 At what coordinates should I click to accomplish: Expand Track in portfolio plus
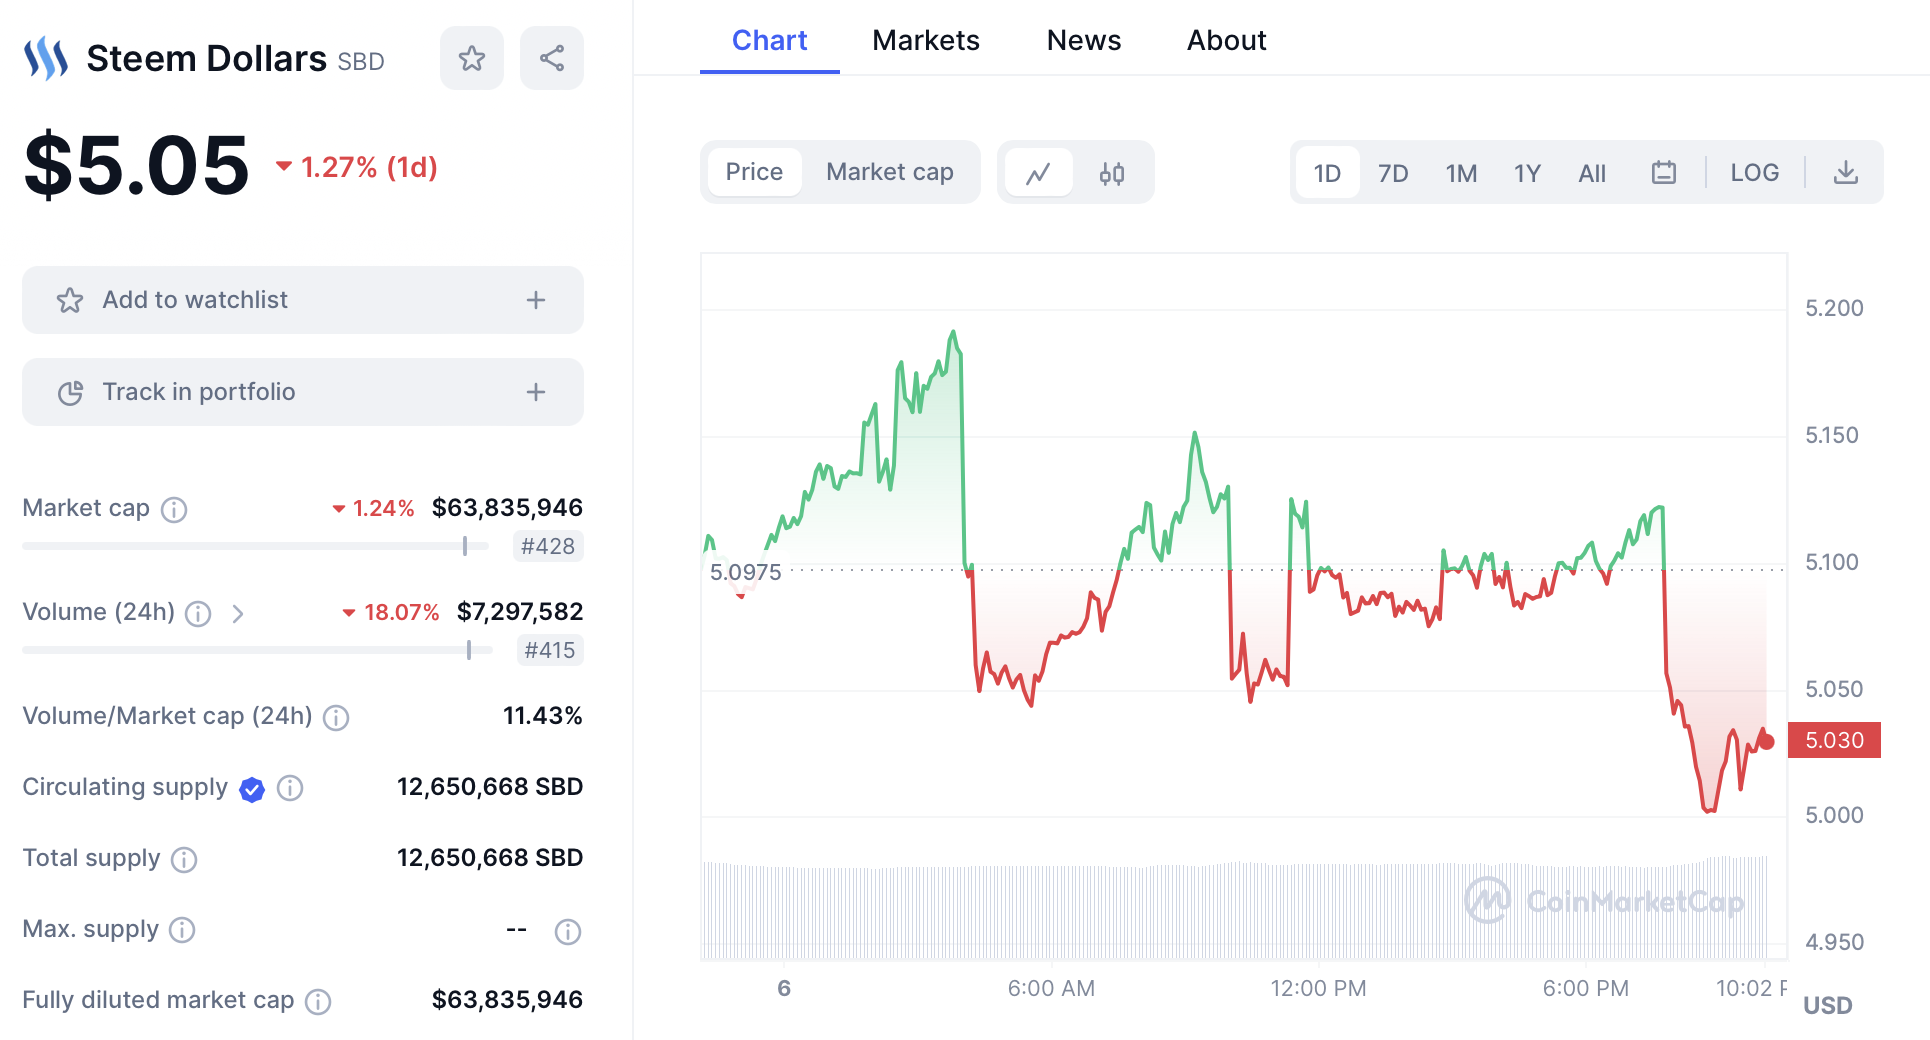[x=536, y=392]
